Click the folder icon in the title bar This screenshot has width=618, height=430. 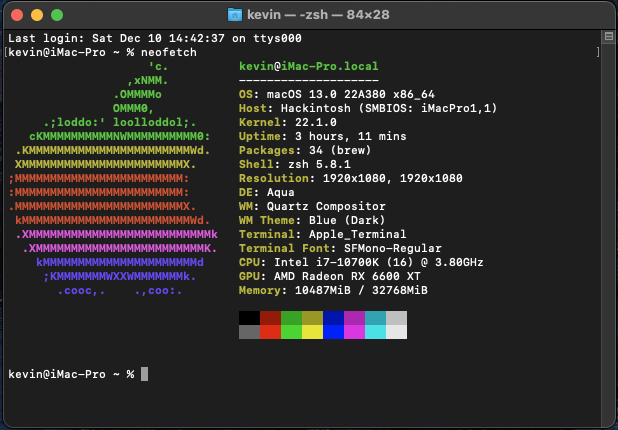pyautogui.click(x=235, y=15)
